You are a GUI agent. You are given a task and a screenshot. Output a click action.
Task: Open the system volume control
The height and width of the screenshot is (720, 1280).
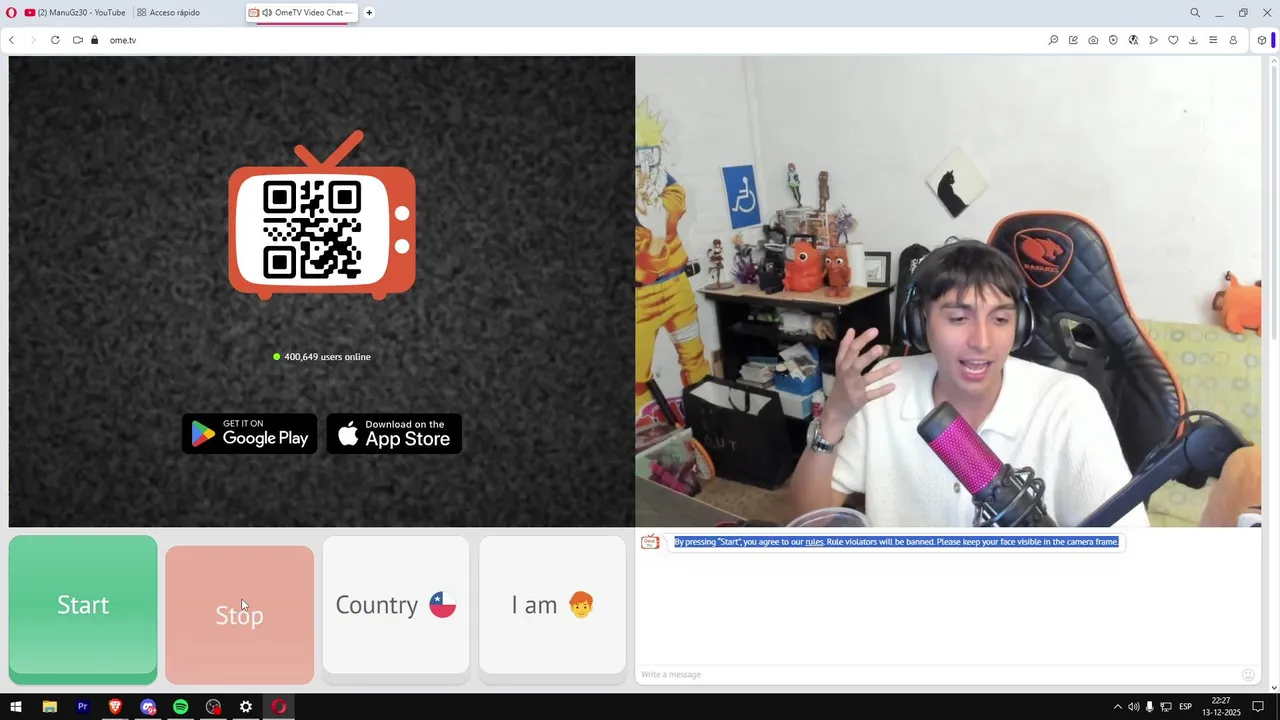(x=1134, y=707)
